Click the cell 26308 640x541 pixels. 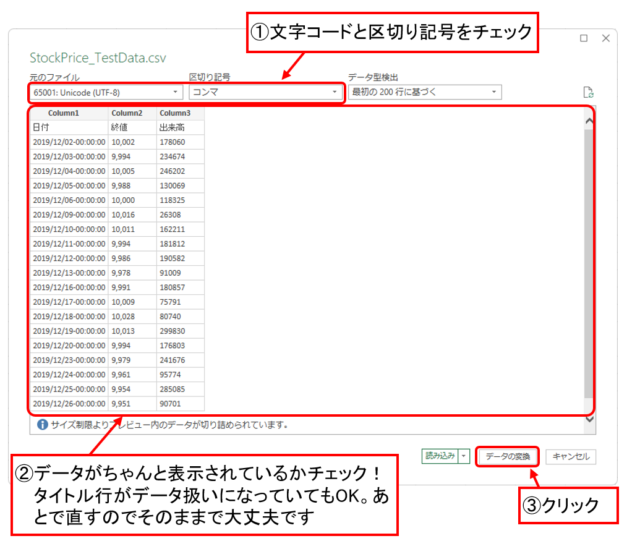click(180, 215)
